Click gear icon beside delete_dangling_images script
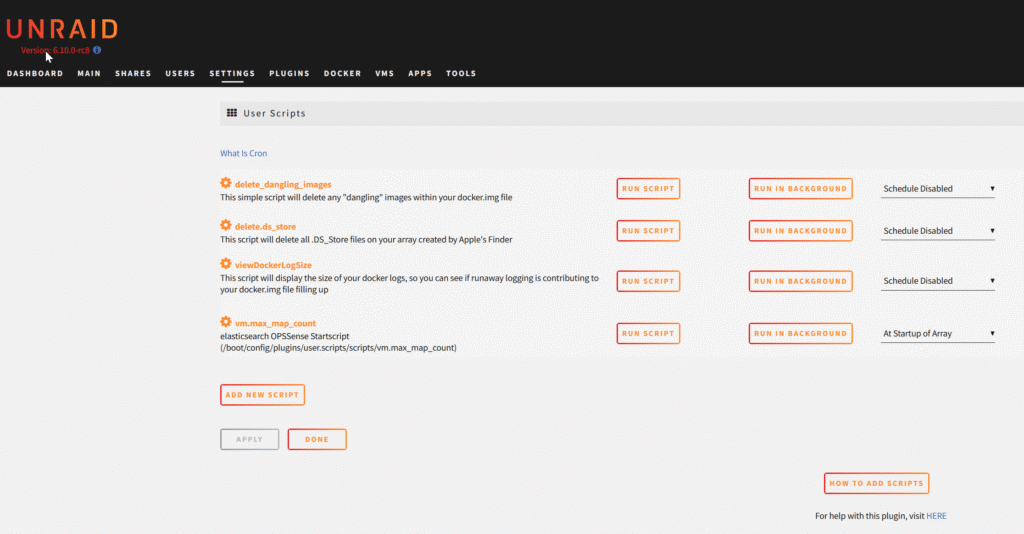The height and width of the screenshot is (534, 1024). [226, 183]
